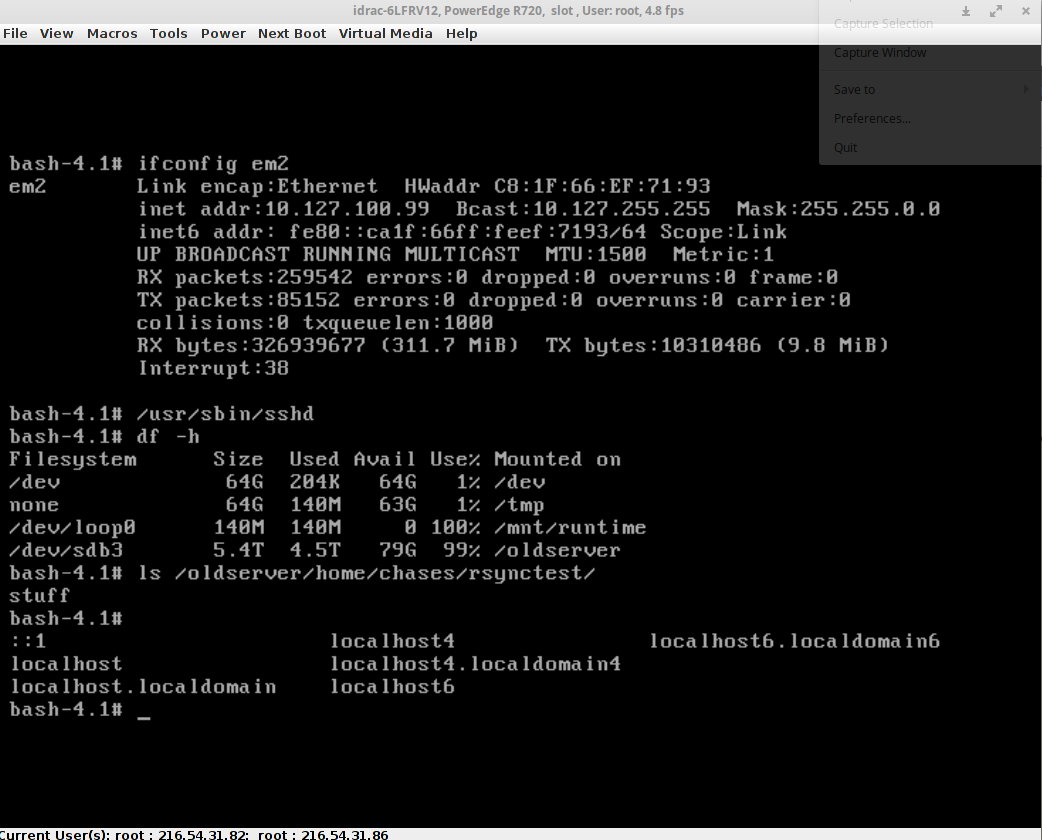The width and height of the screenshot is (1042, 840).
Task: Choose Capture Window in the popup menu
Action: [880, 53]
